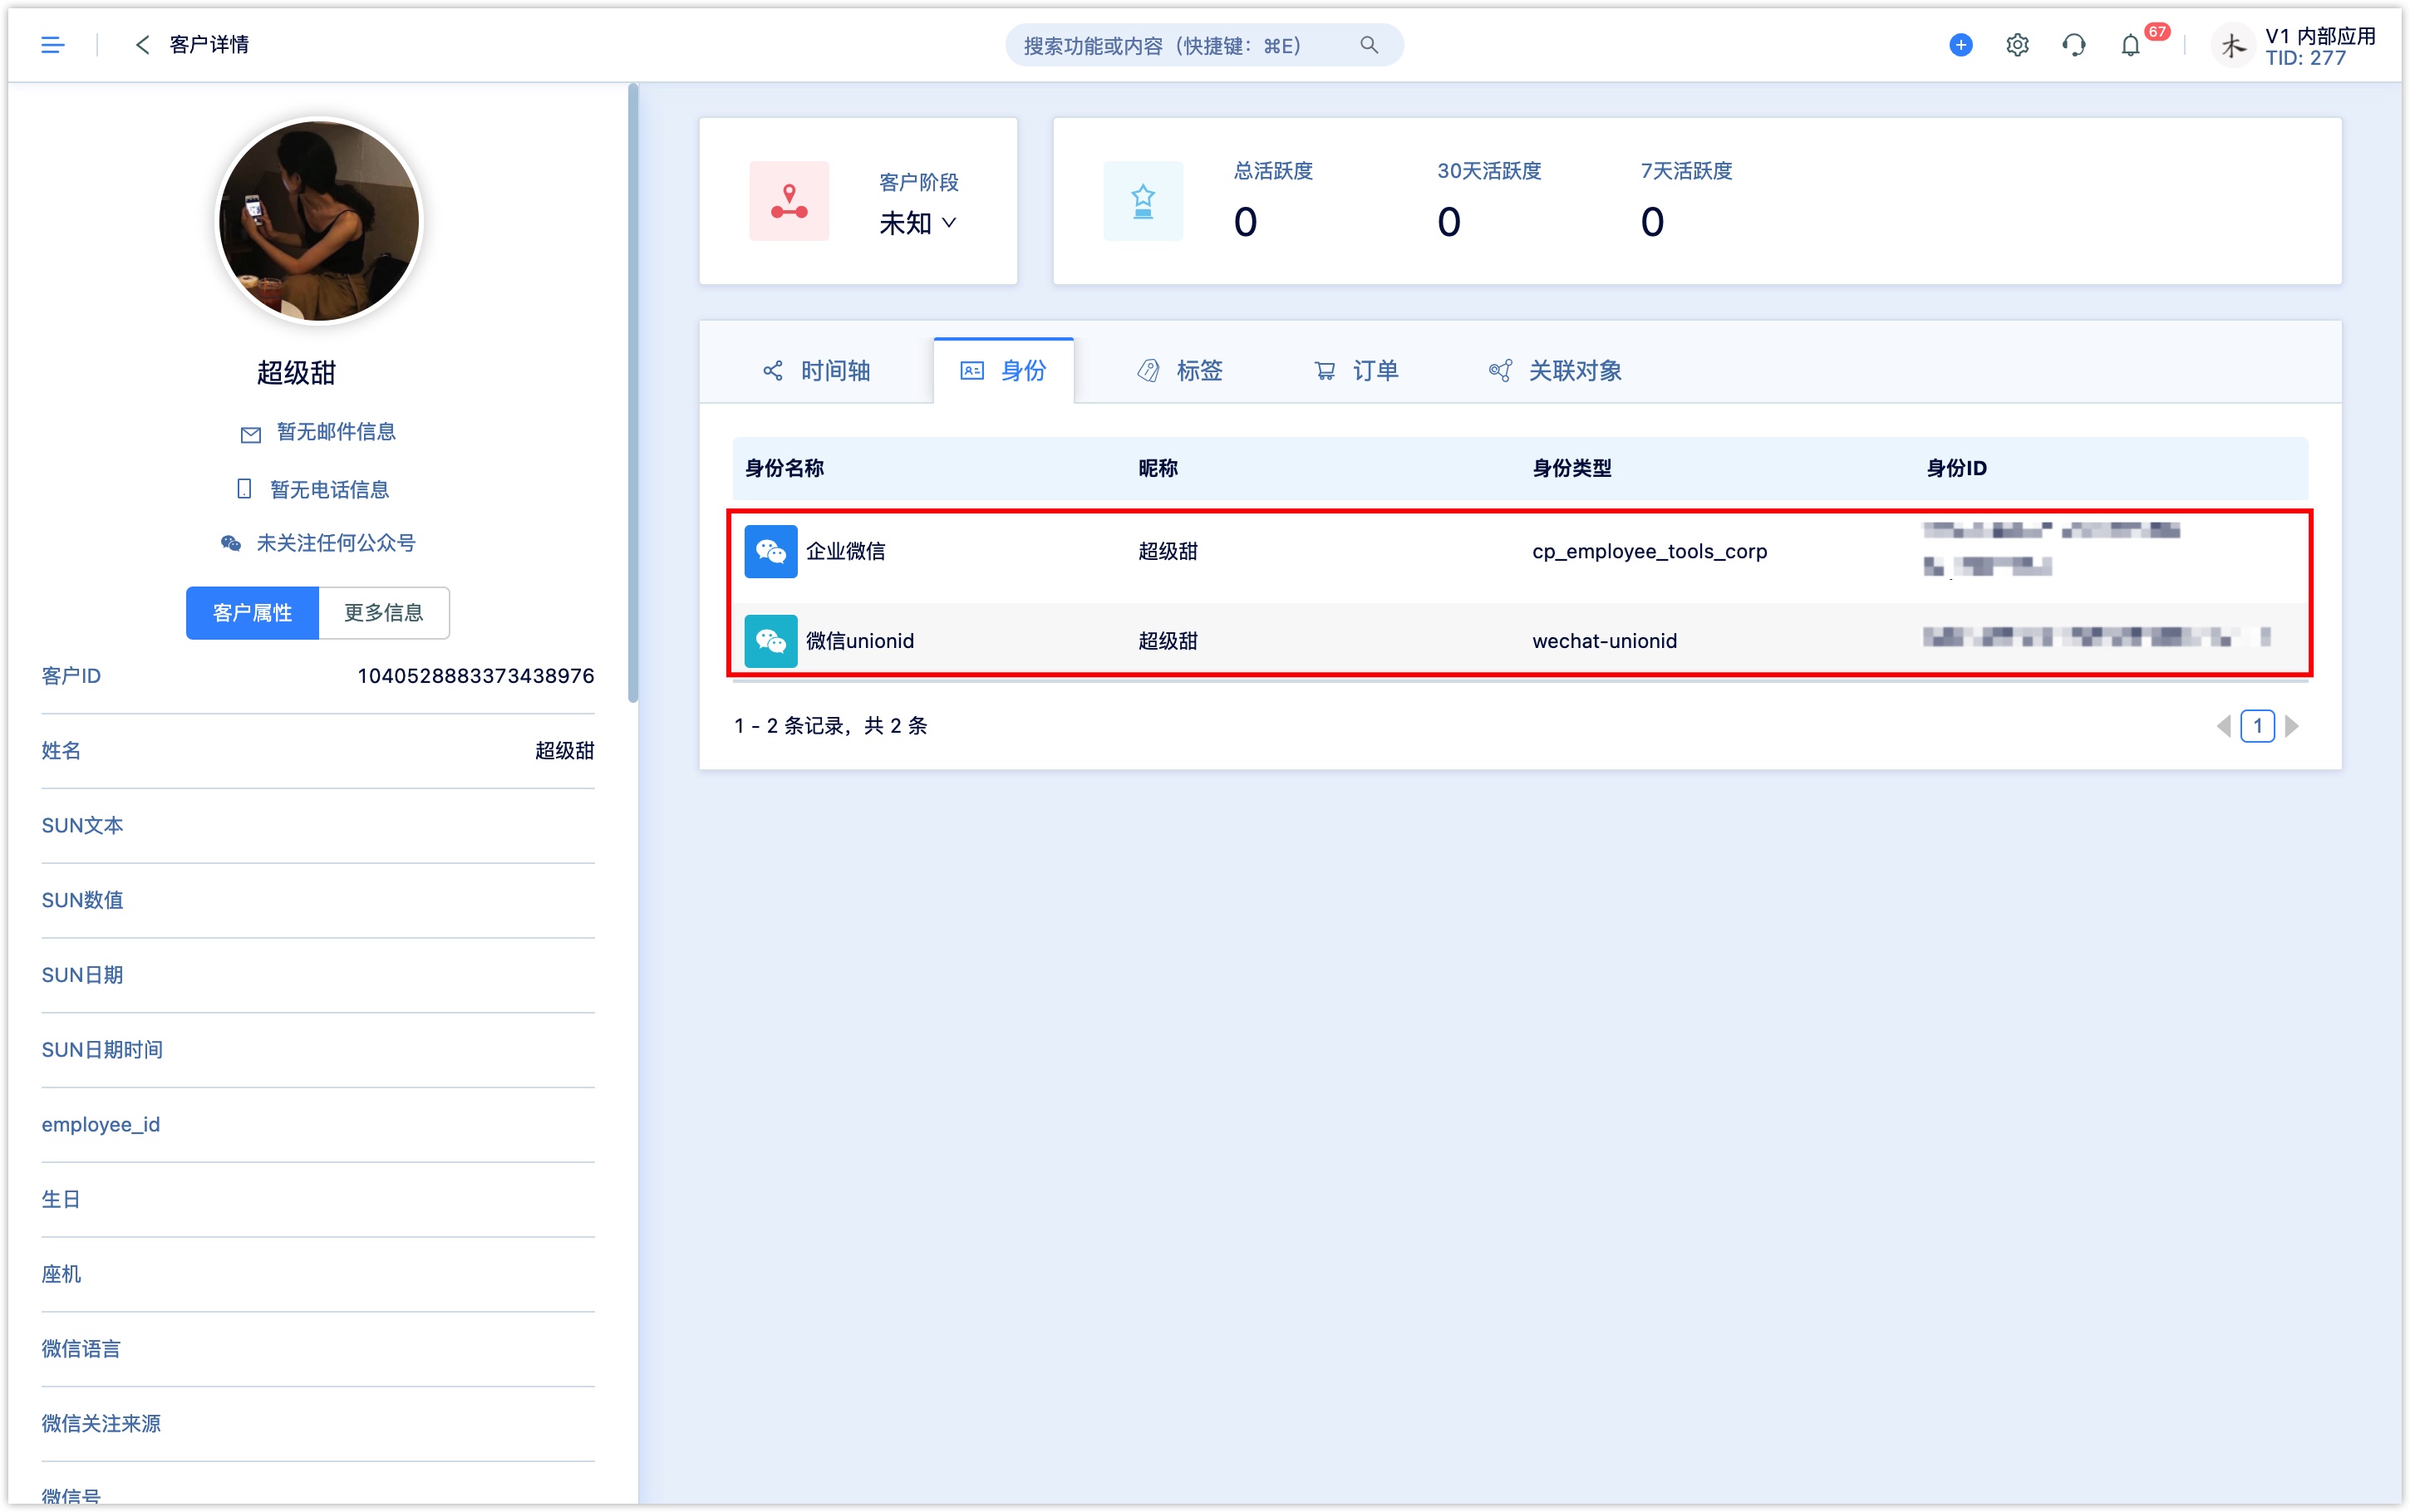Click page number 1

point(2257,726)
